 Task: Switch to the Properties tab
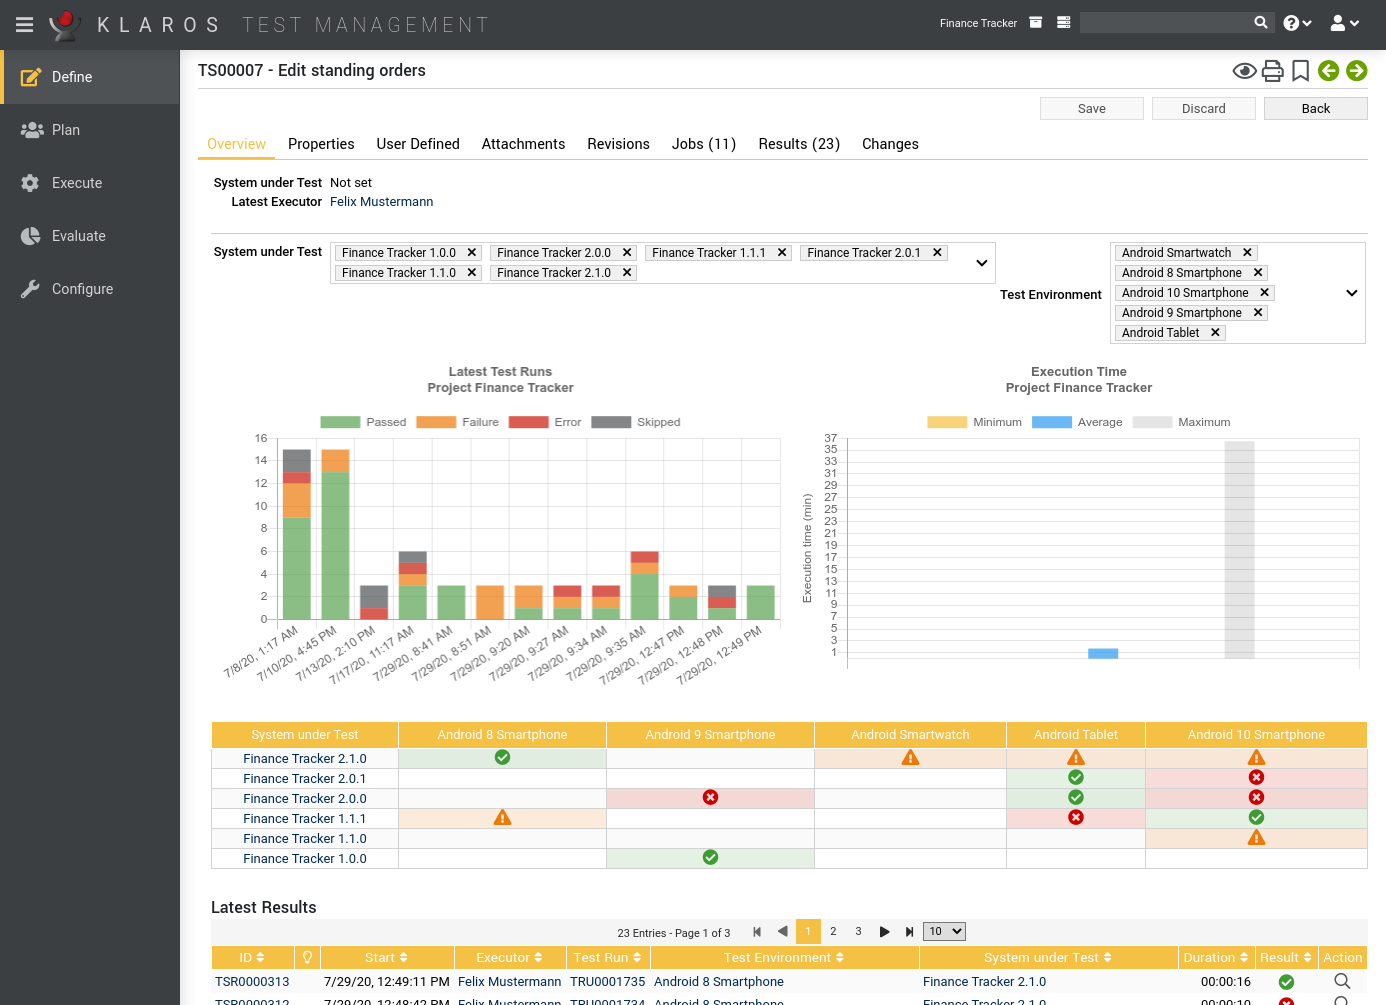pyautogui.click(x=321, y=144)
